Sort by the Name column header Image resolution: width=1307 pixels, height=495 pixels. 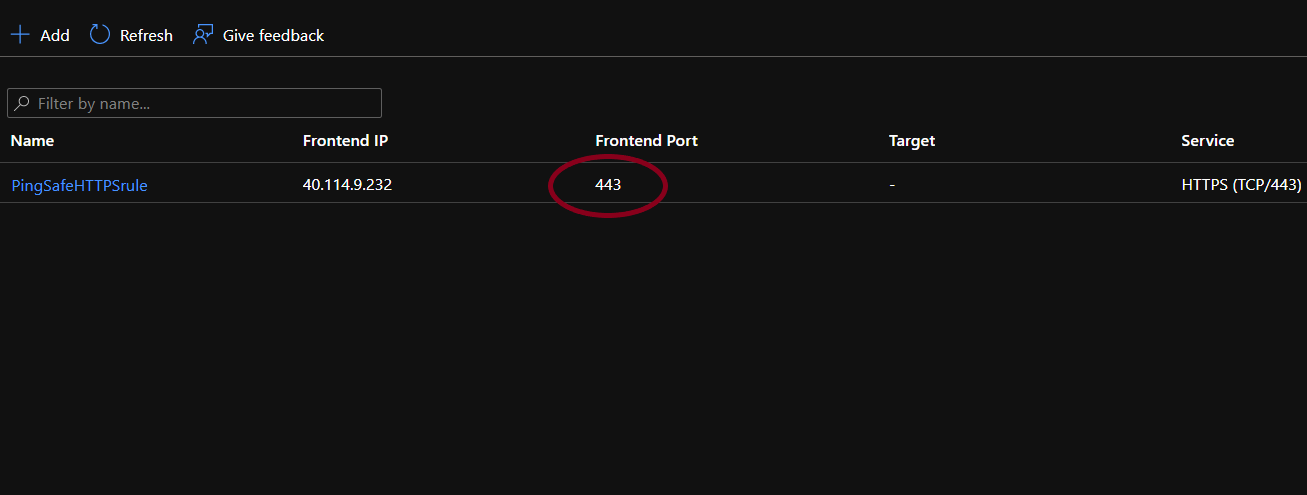tap(32, 141)
